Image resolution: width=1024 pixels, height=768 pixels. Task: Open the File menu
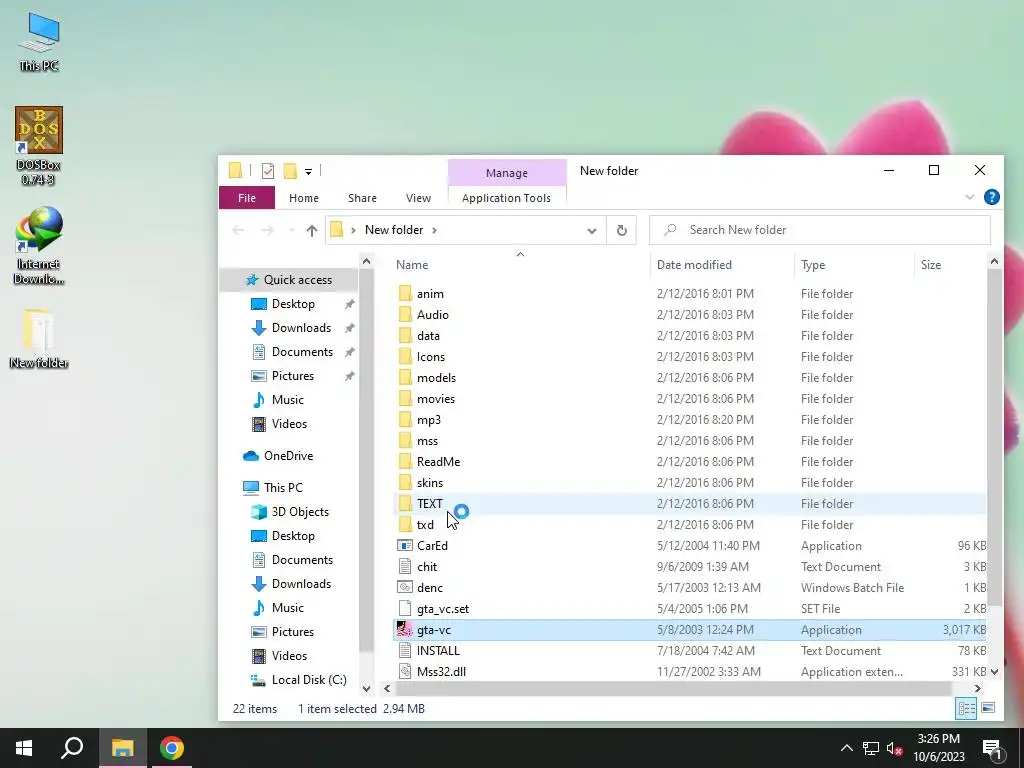tap(247, 198)
